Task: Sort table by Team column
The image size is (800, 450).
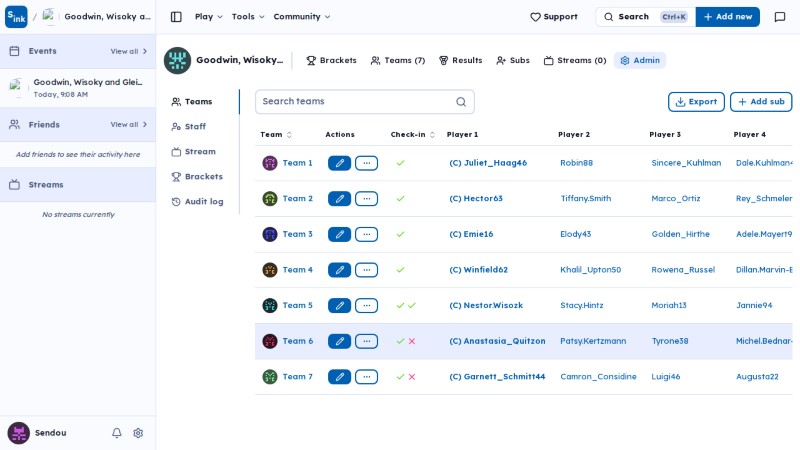Action: coord(276,135)
